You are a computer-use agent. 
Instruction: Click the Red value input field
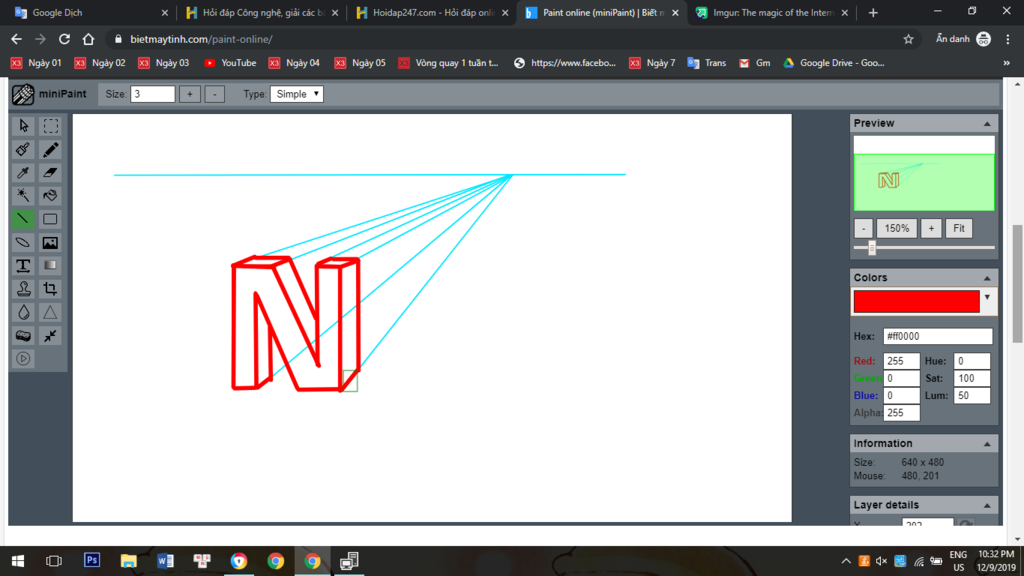(901, 361)
